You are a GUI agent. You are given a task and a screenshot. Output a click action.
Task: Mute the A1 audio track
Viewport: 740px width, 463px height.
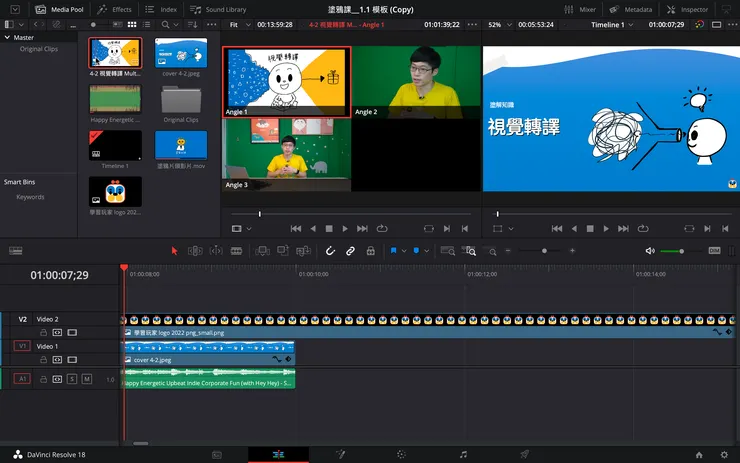coord(86,379)
